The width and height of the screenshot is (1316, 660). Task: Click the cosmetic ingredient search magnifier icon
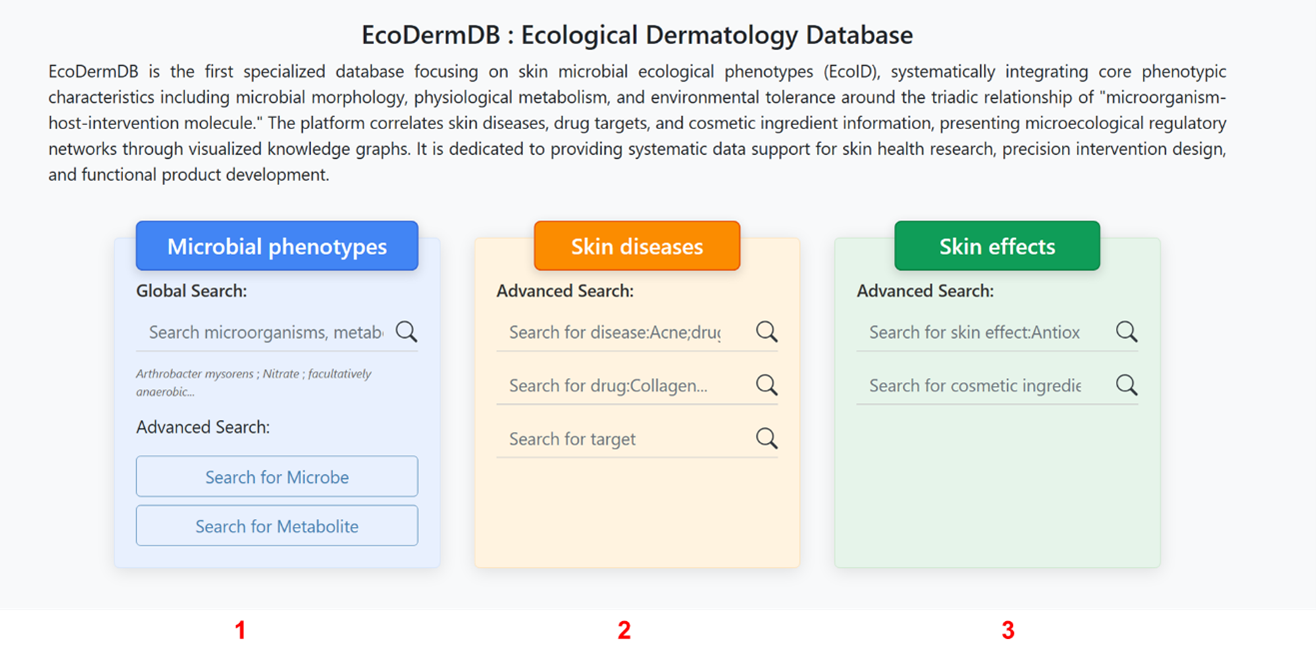click(x=1127, y=385)
